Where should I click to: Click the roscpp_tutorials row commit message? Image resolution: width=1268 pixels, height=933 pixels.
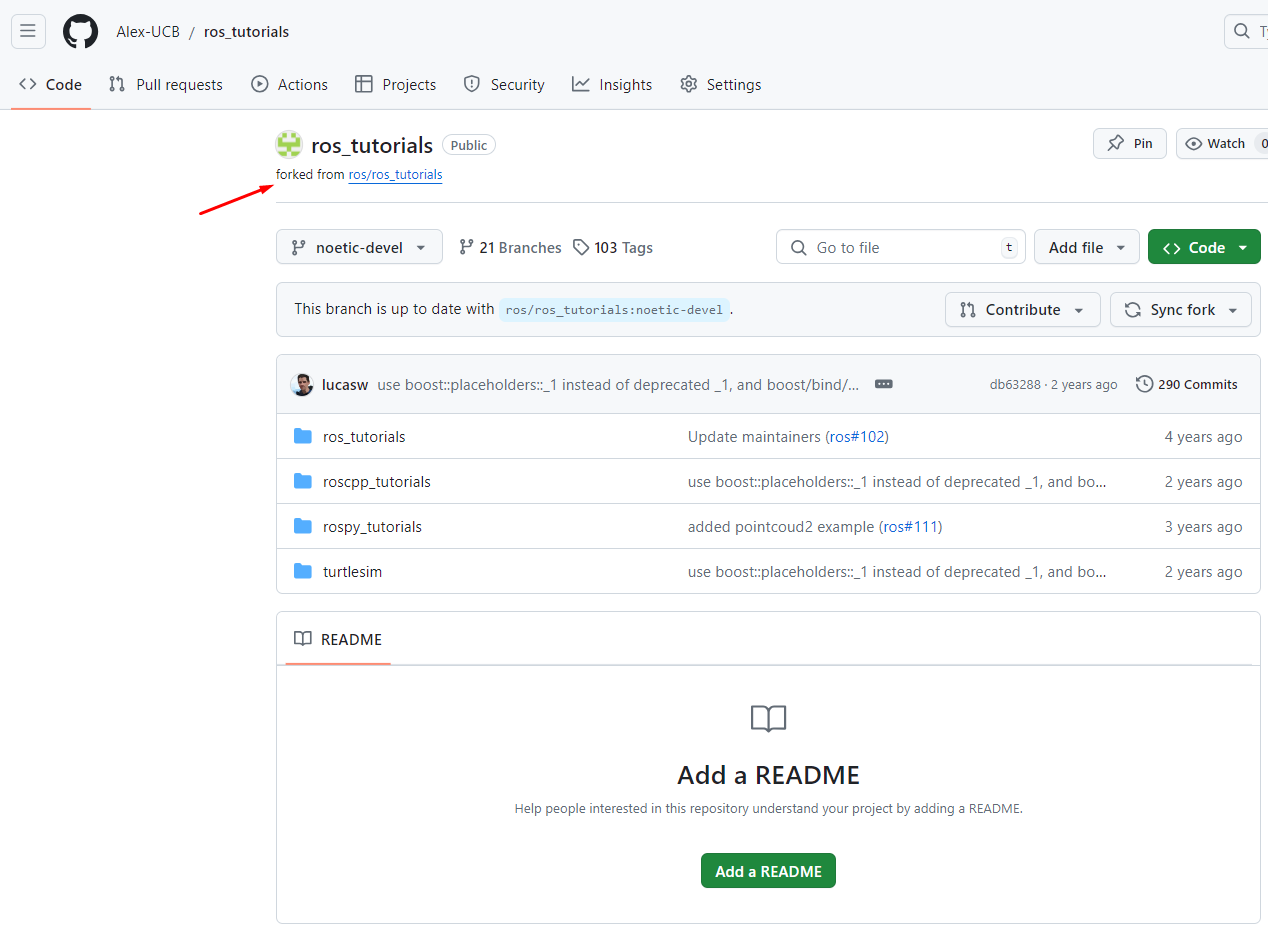tap(897, 481)
